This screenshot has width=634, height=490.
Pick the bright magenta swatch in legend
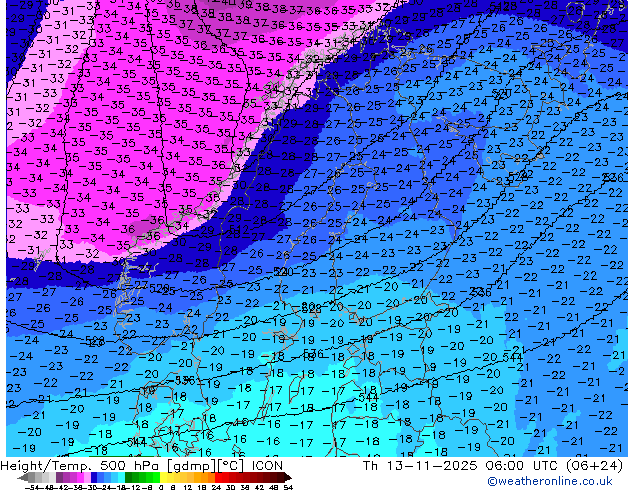(x=80, y=477)
